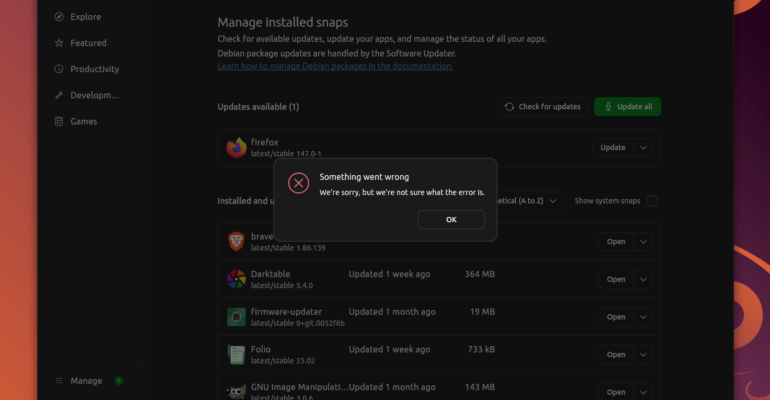This screenshot has height=400, width=770.
Task: Click the Explore compass icon
Action: [x=59, y=17]
